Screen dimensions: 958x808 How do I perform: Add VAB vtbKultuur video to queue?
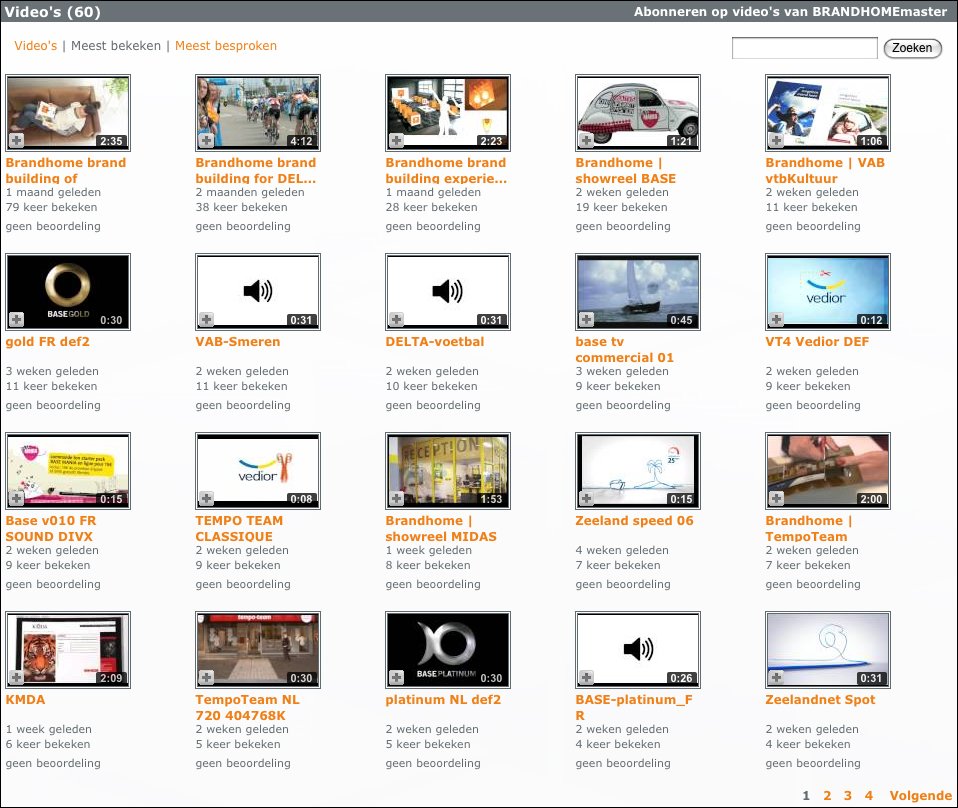click(777, 141)
